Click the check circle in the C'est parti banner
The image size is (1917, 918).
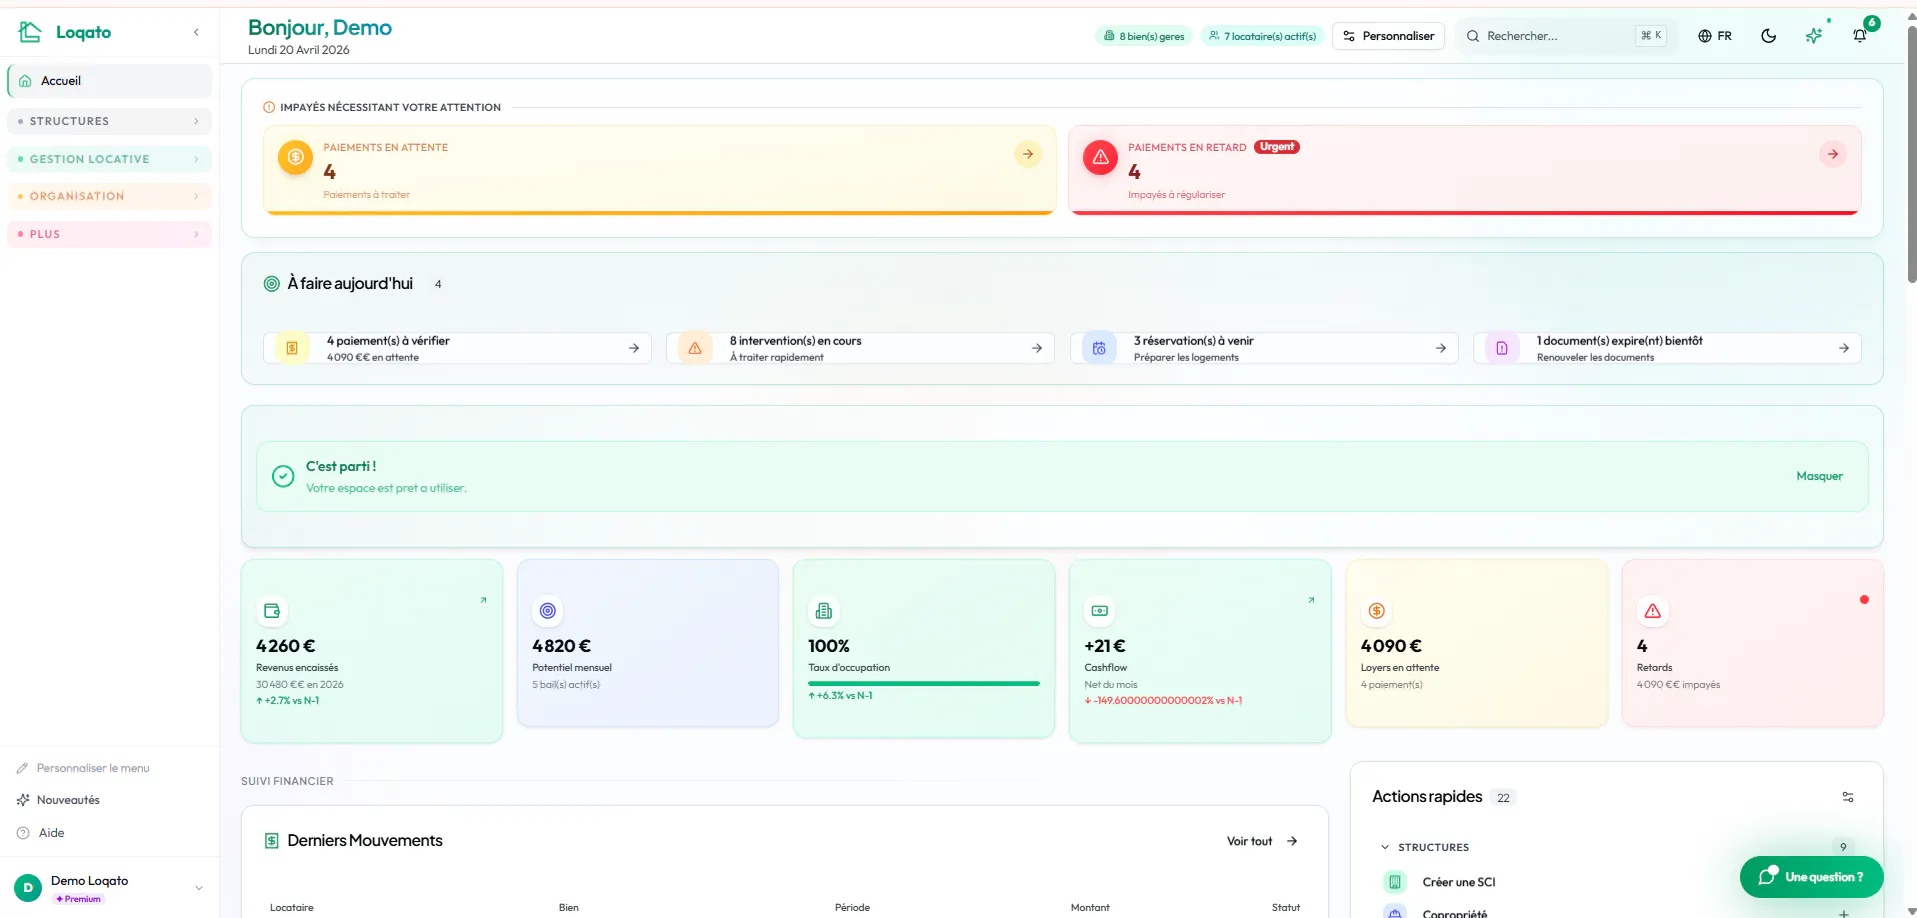[284, 477]
